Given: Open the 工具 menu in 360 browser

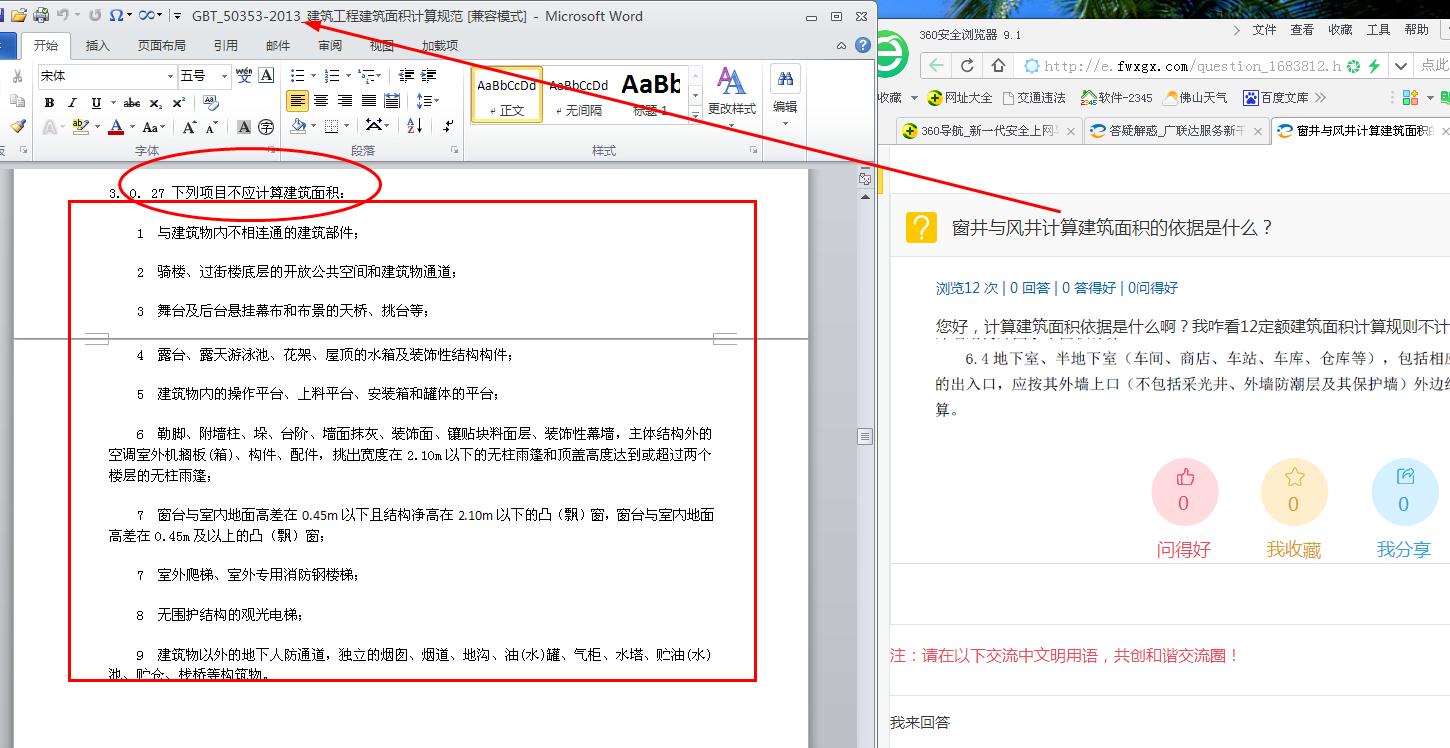Looking at the screenshot, I should [1378, 30].
